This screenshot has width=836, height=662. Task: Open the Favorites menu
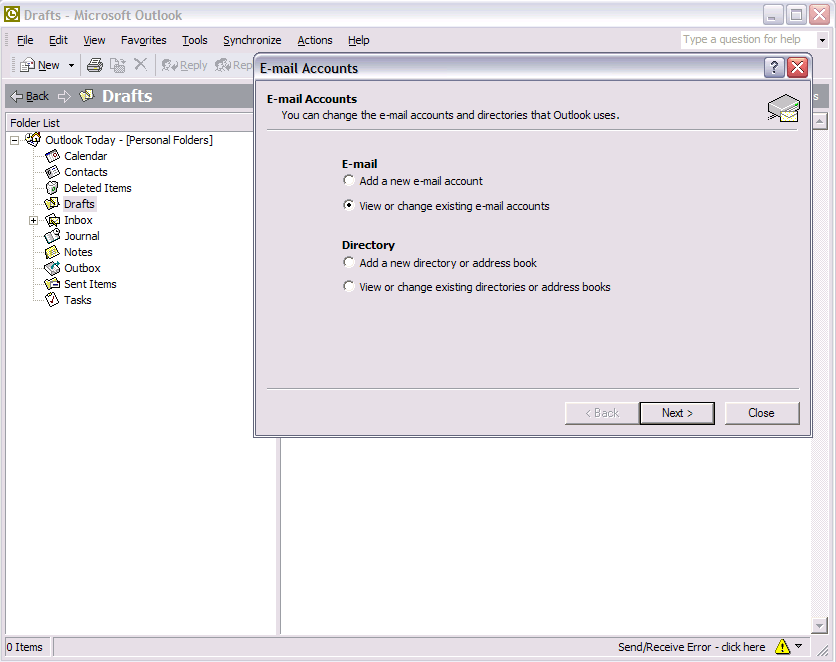[143, 40]
